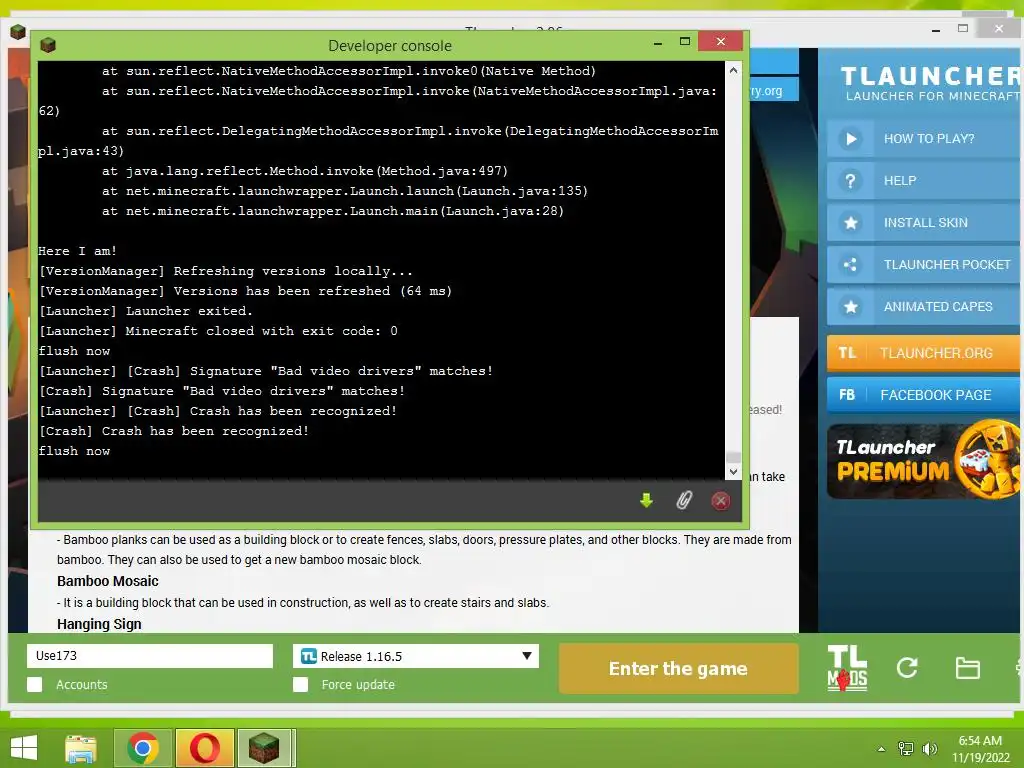Click the TL icon on TLAUNCHER.ORG button
The height and width of the screenshot is (768, 1024).
847,353
